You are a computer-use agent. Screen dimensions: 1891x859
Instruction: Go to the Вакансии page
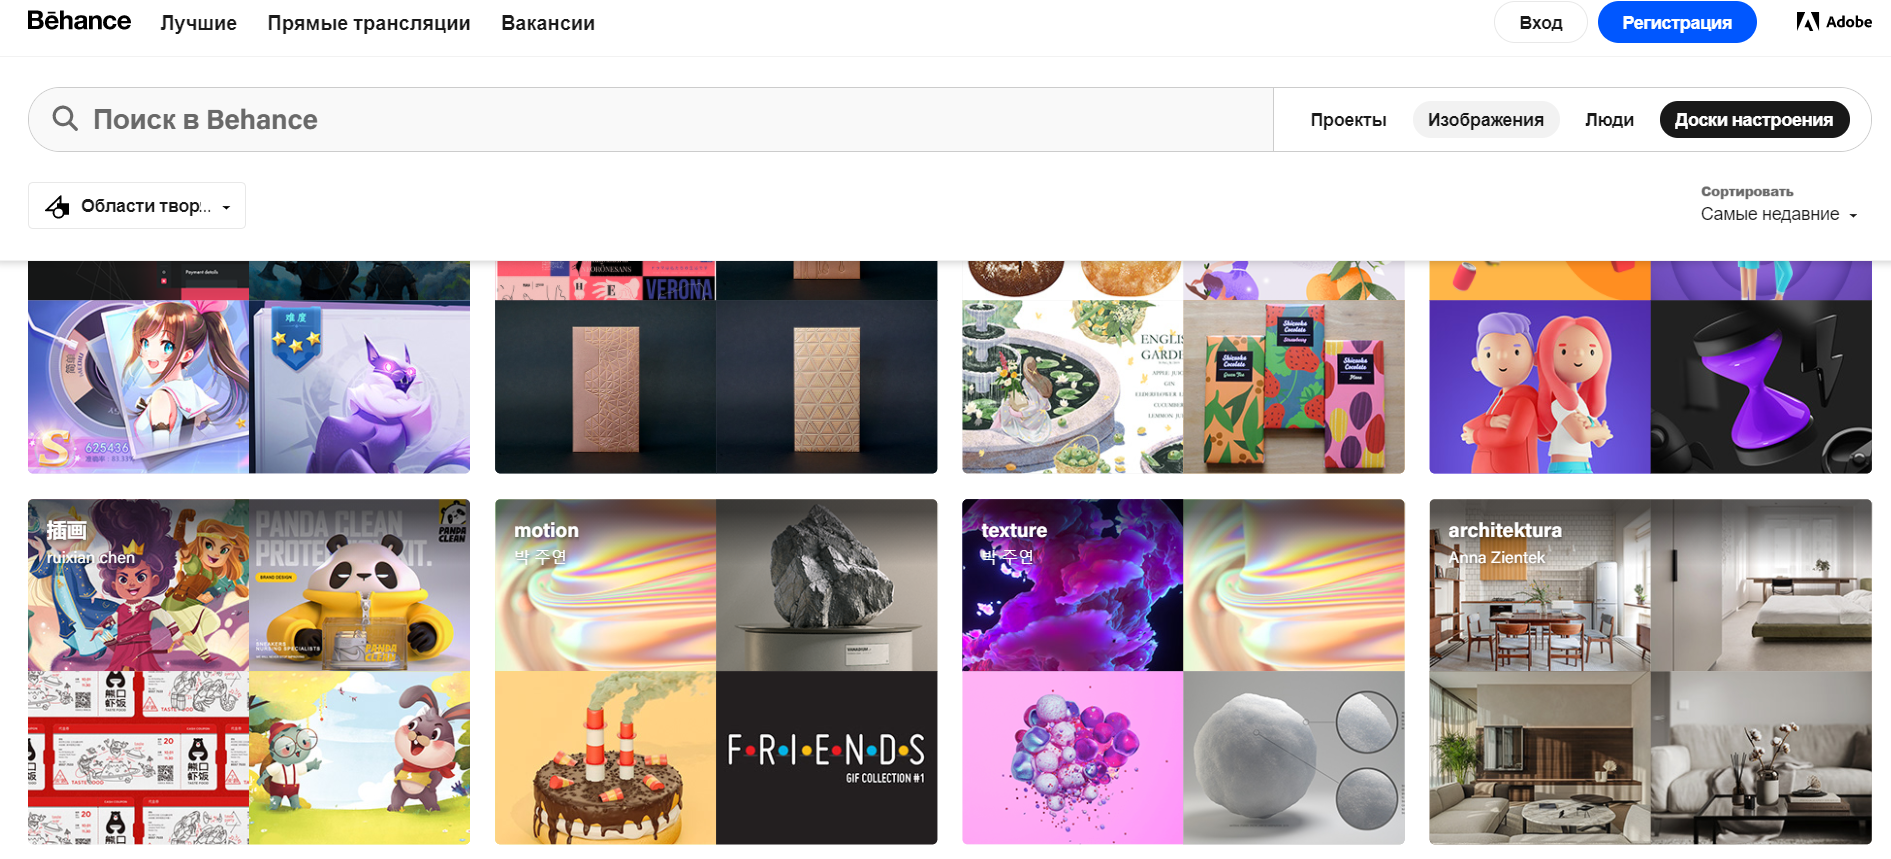click(x=548, y=23)
